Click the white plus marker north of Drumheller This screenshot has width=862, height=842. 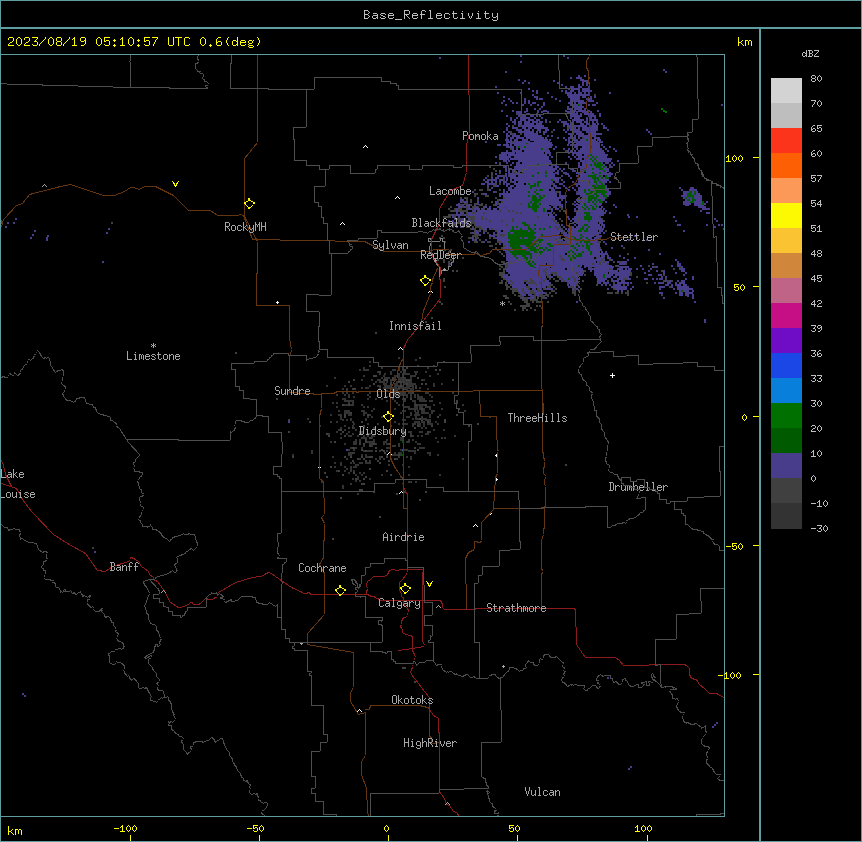coord(612,375)
